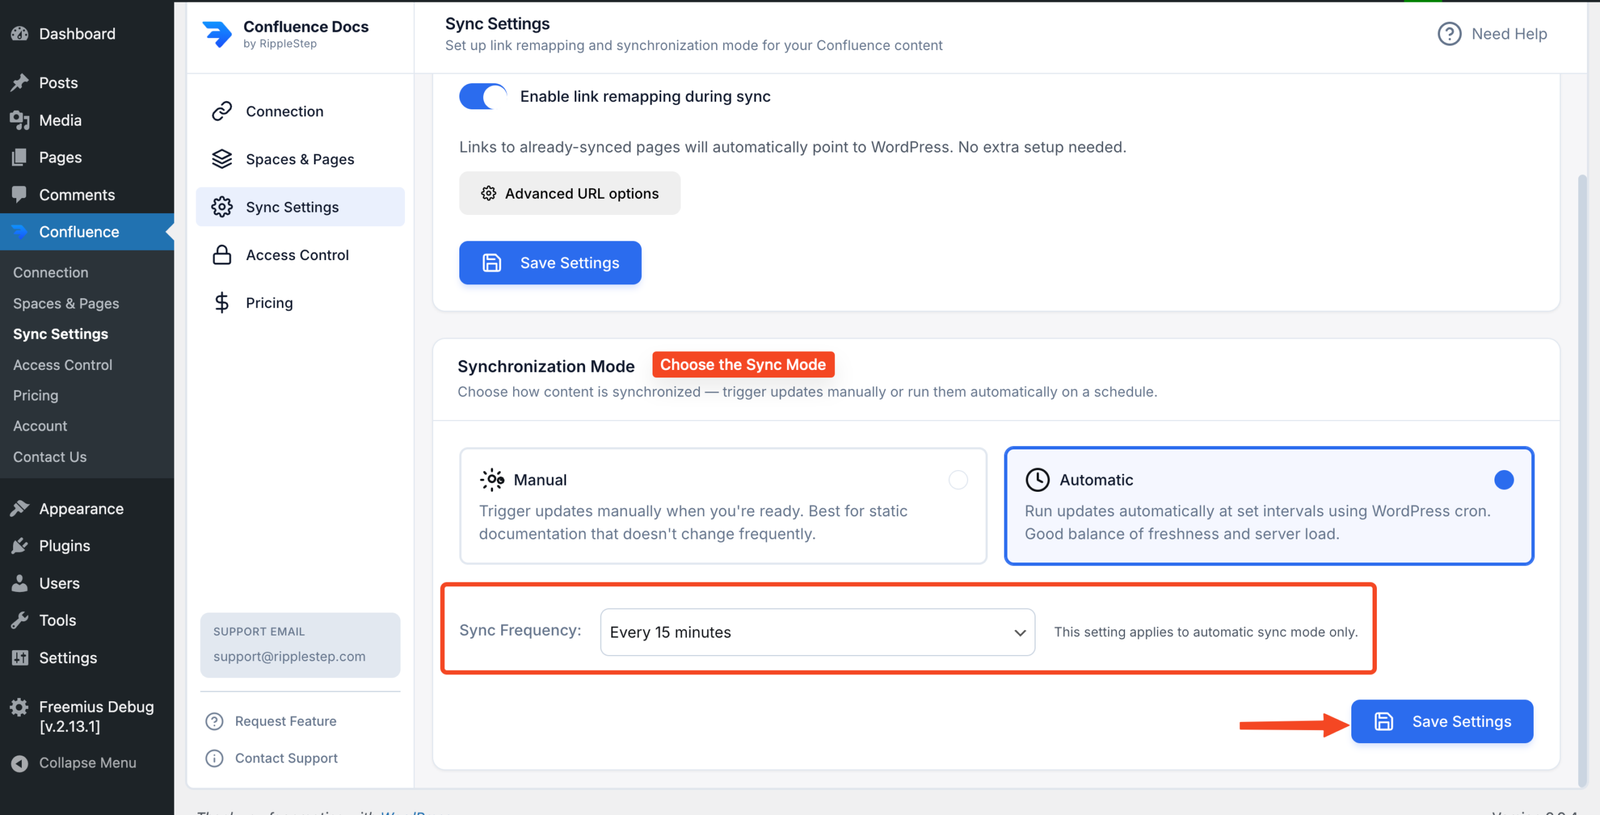Click the Plugins plug icon

[x=19, y=546]
